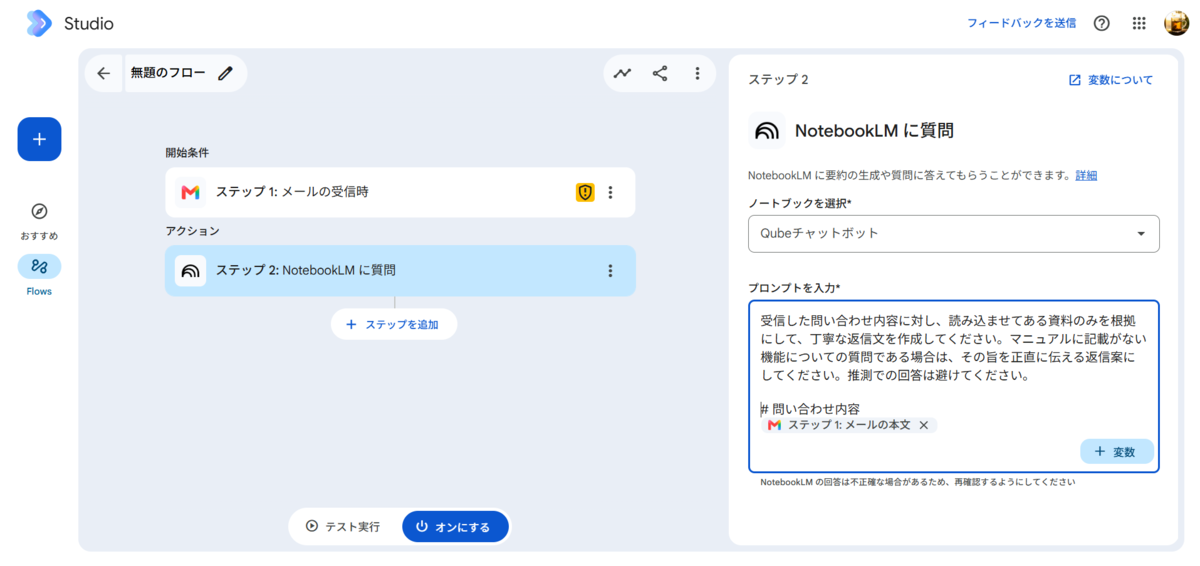Open the おすすめ compass icon
Viewport: 1200px width, 566px height.
pyautogui.click(x=39, y=211)
